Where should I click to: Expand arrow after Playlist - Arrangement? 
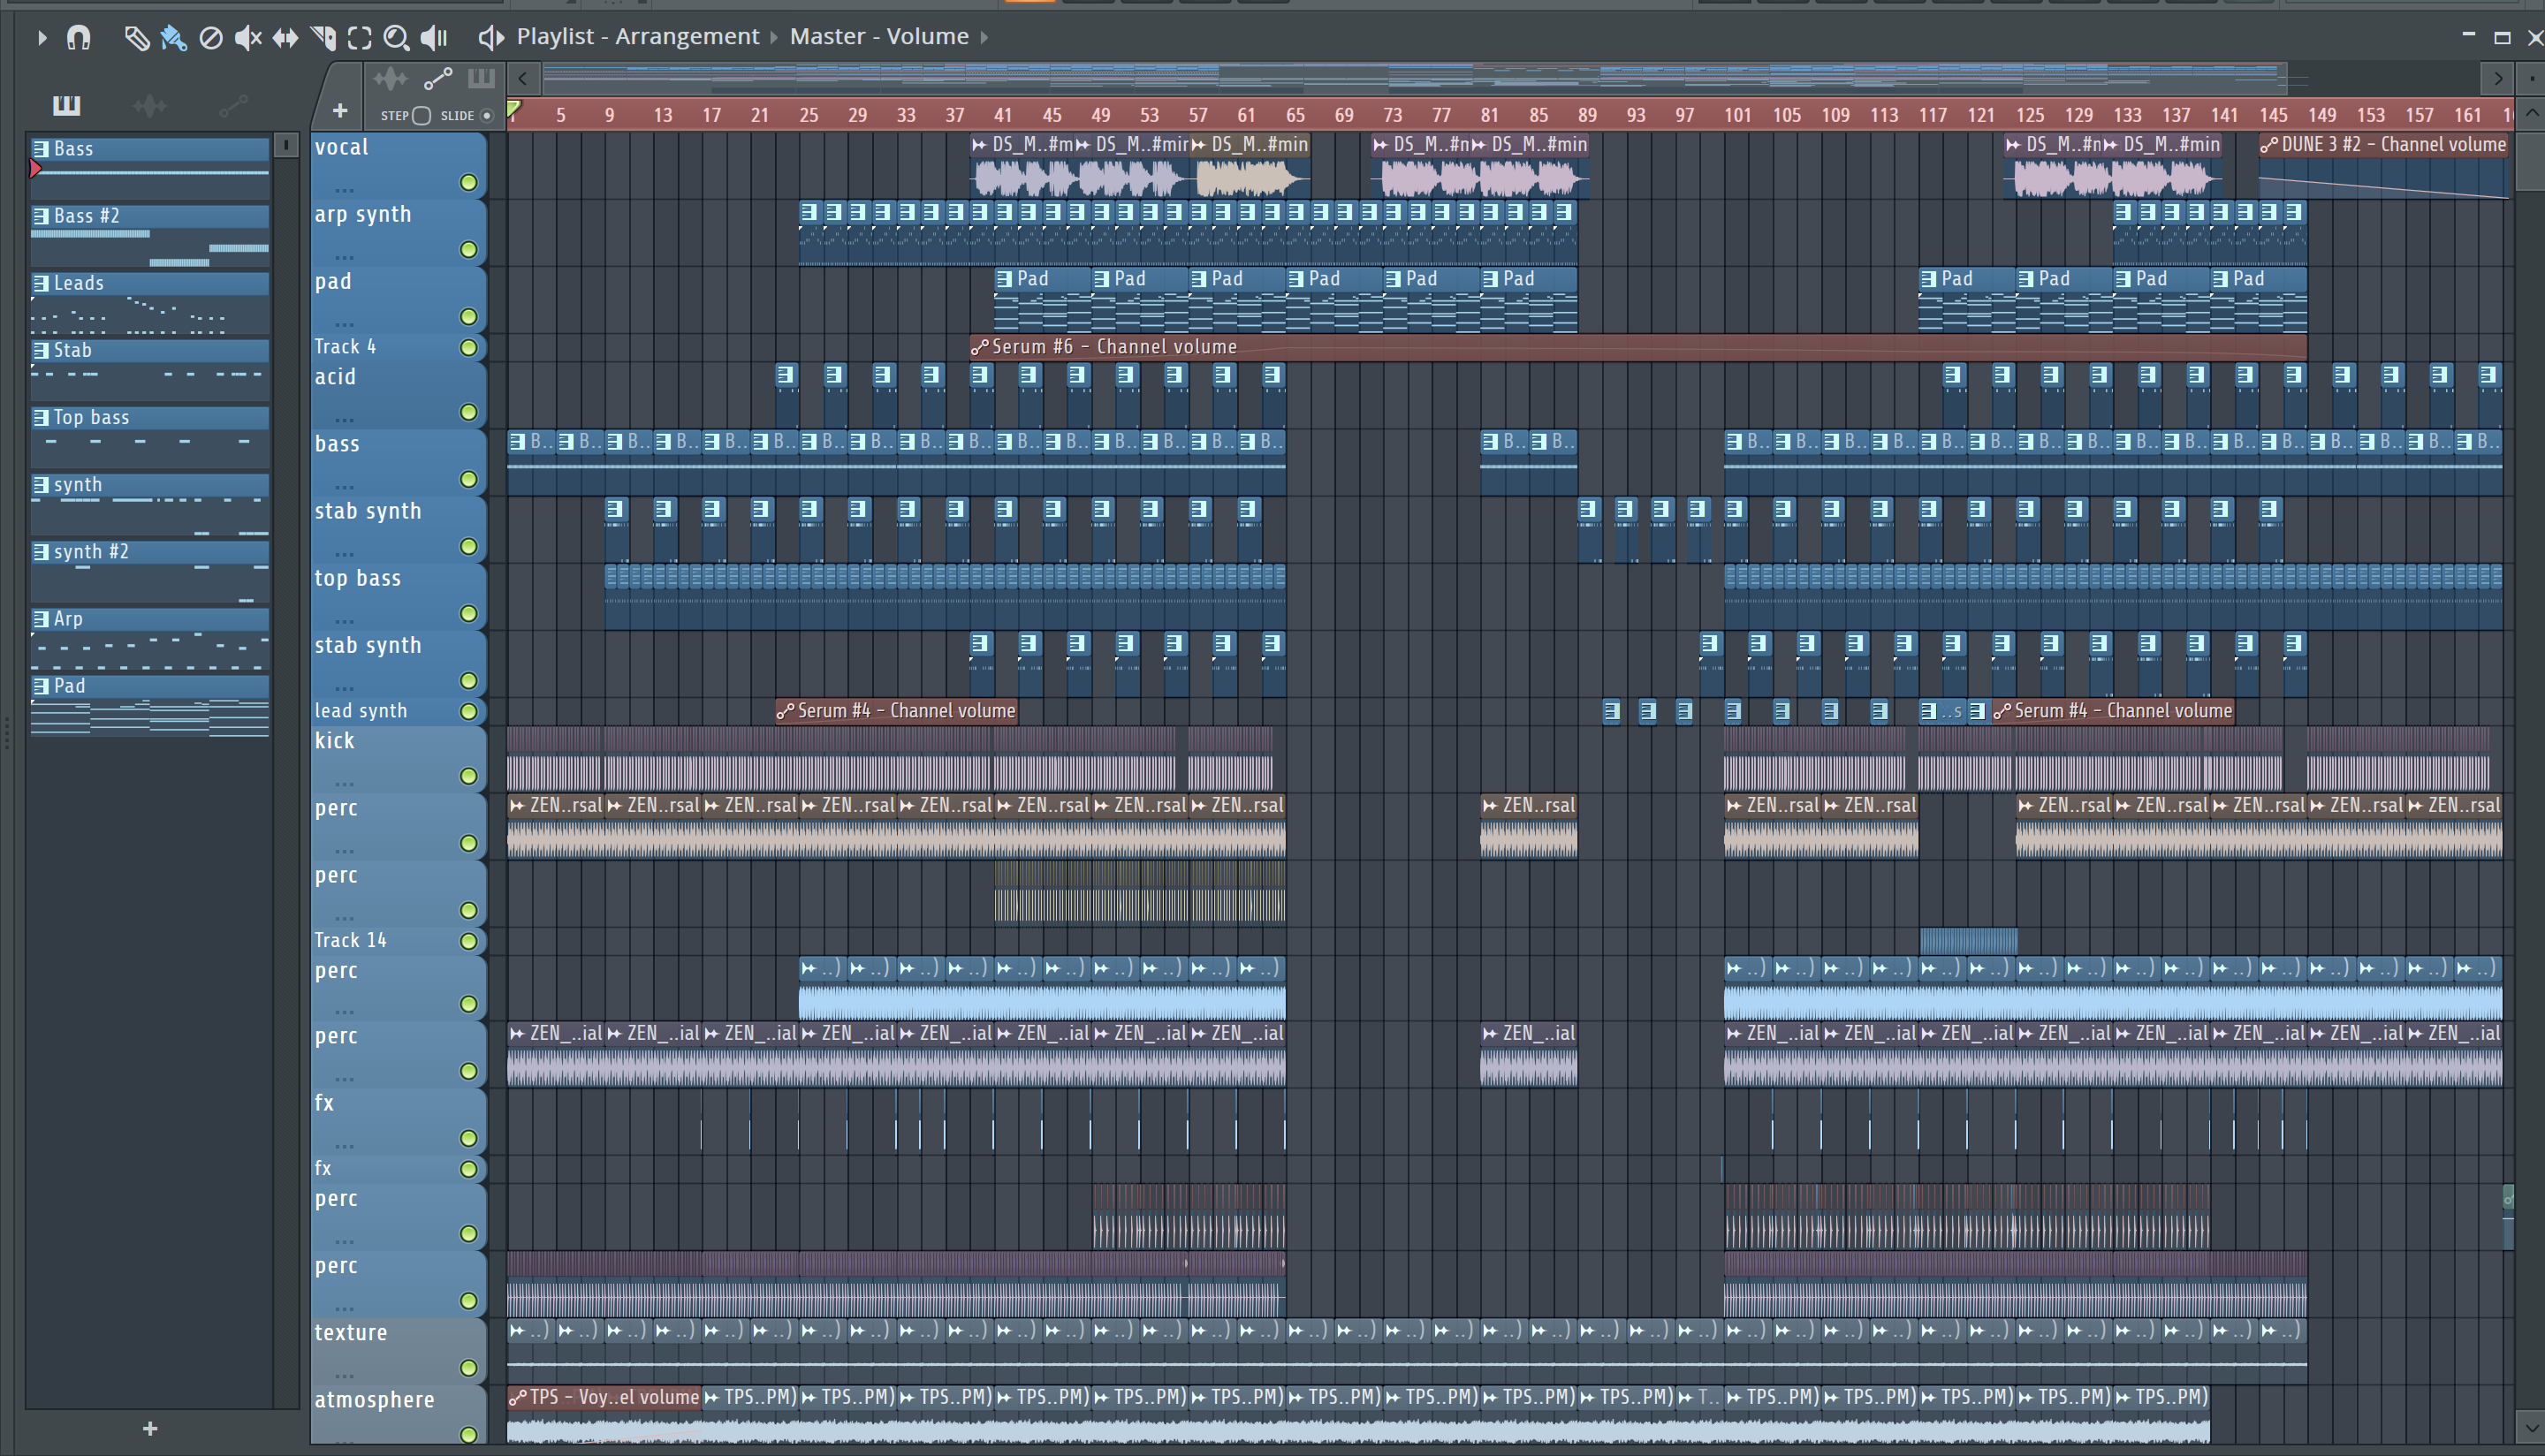click(x=774, y=38)
